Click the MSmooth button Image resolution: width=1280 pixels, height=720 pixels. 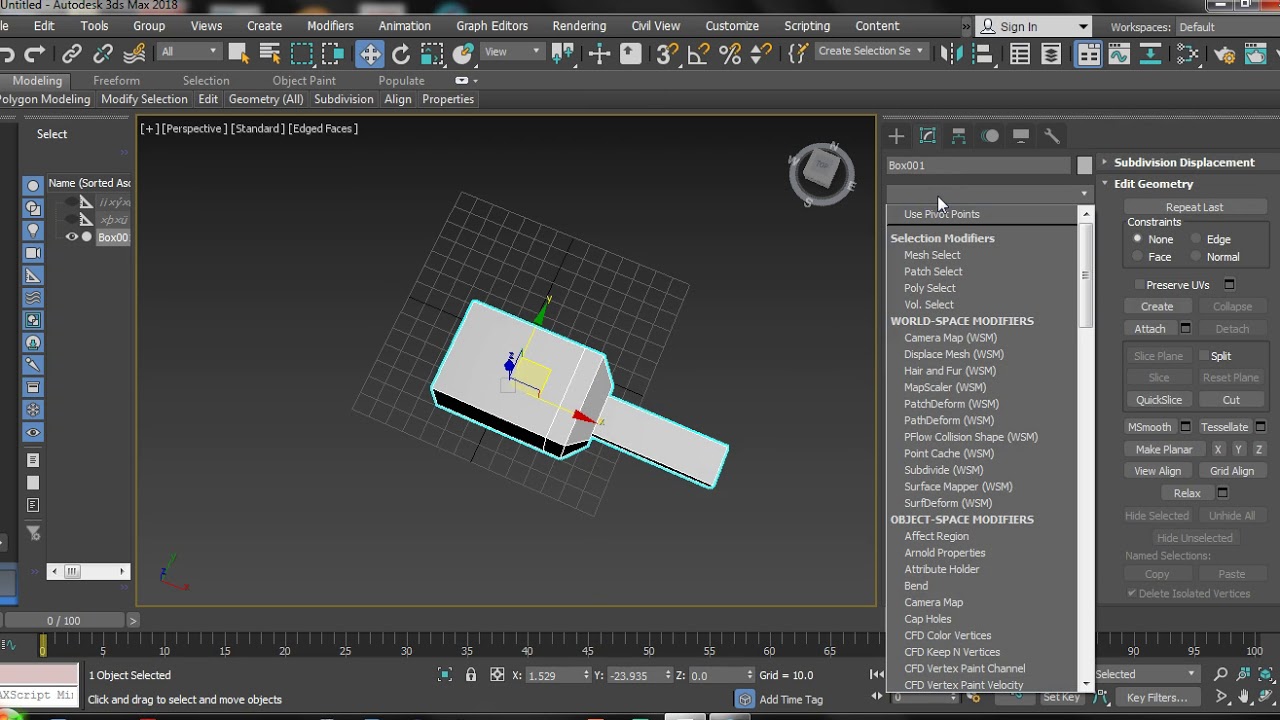pos(1150,427)
